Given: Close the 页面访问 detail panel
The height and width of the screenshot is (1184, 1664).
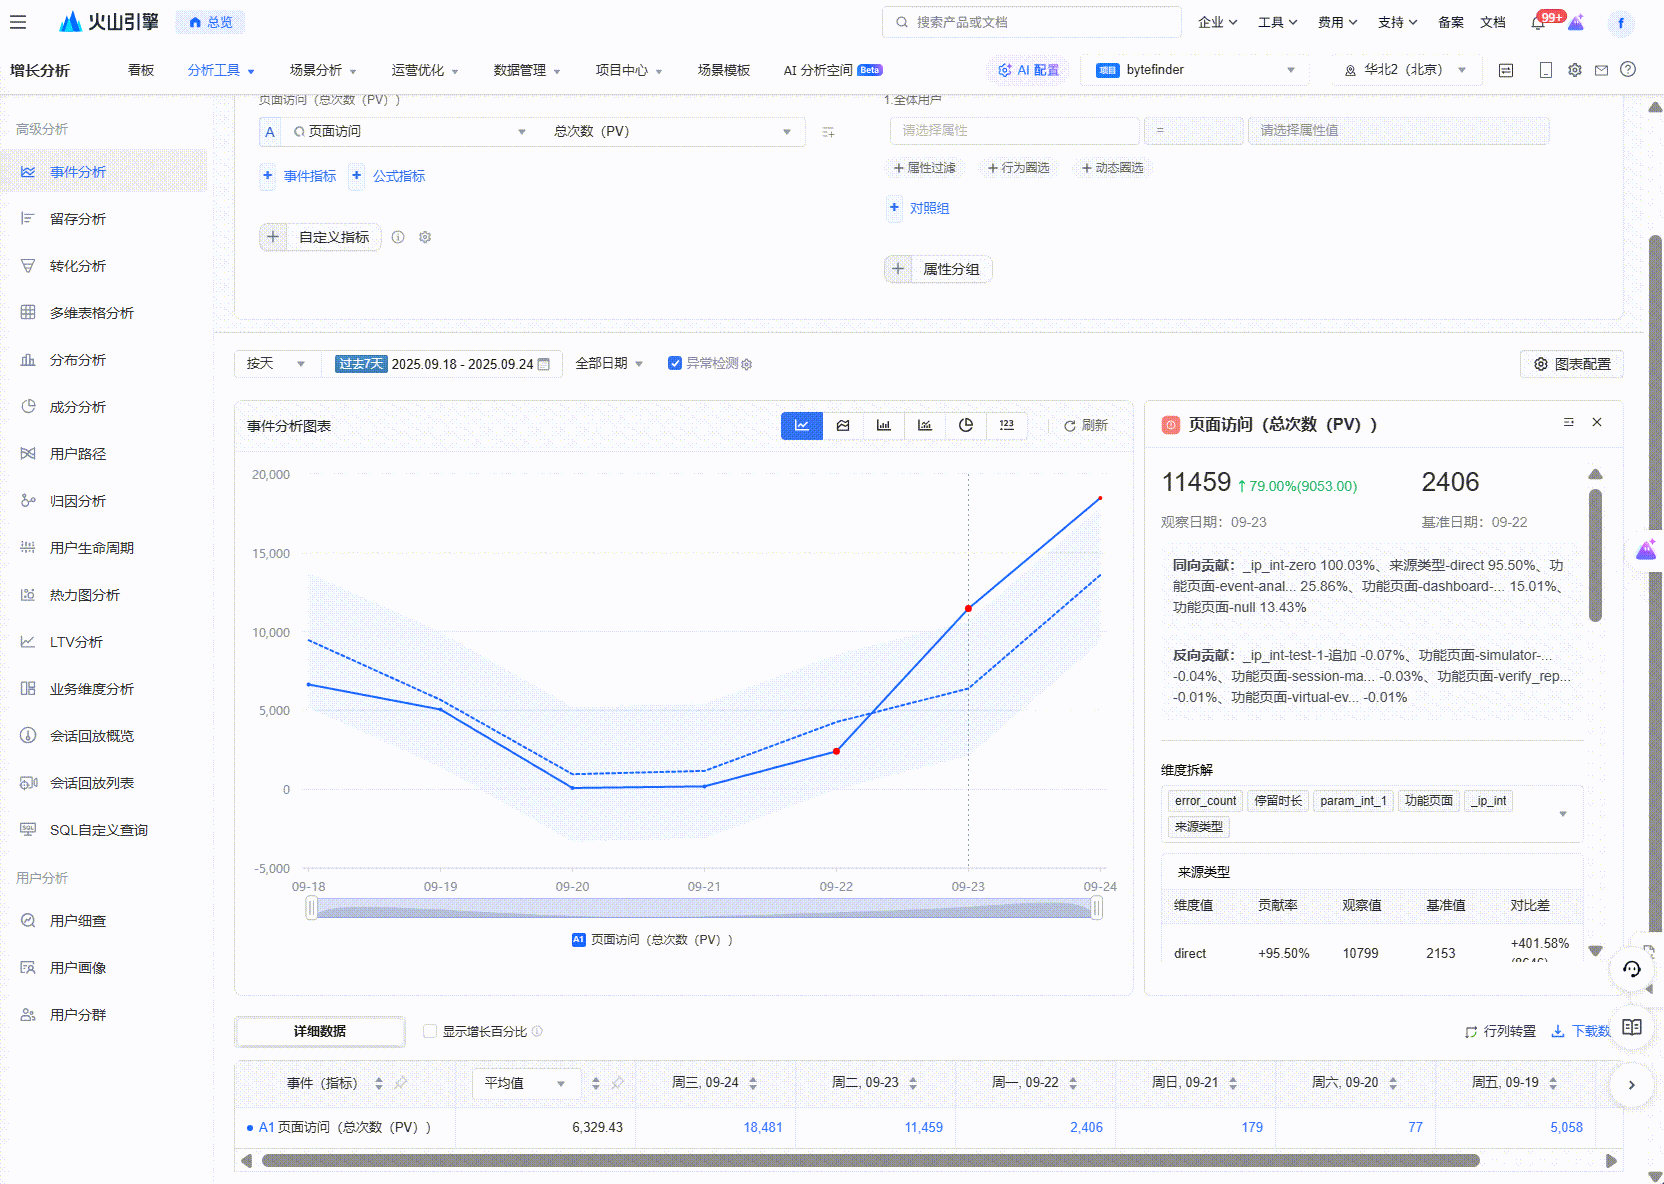Looking at the screenshot, I should 1597,423.
